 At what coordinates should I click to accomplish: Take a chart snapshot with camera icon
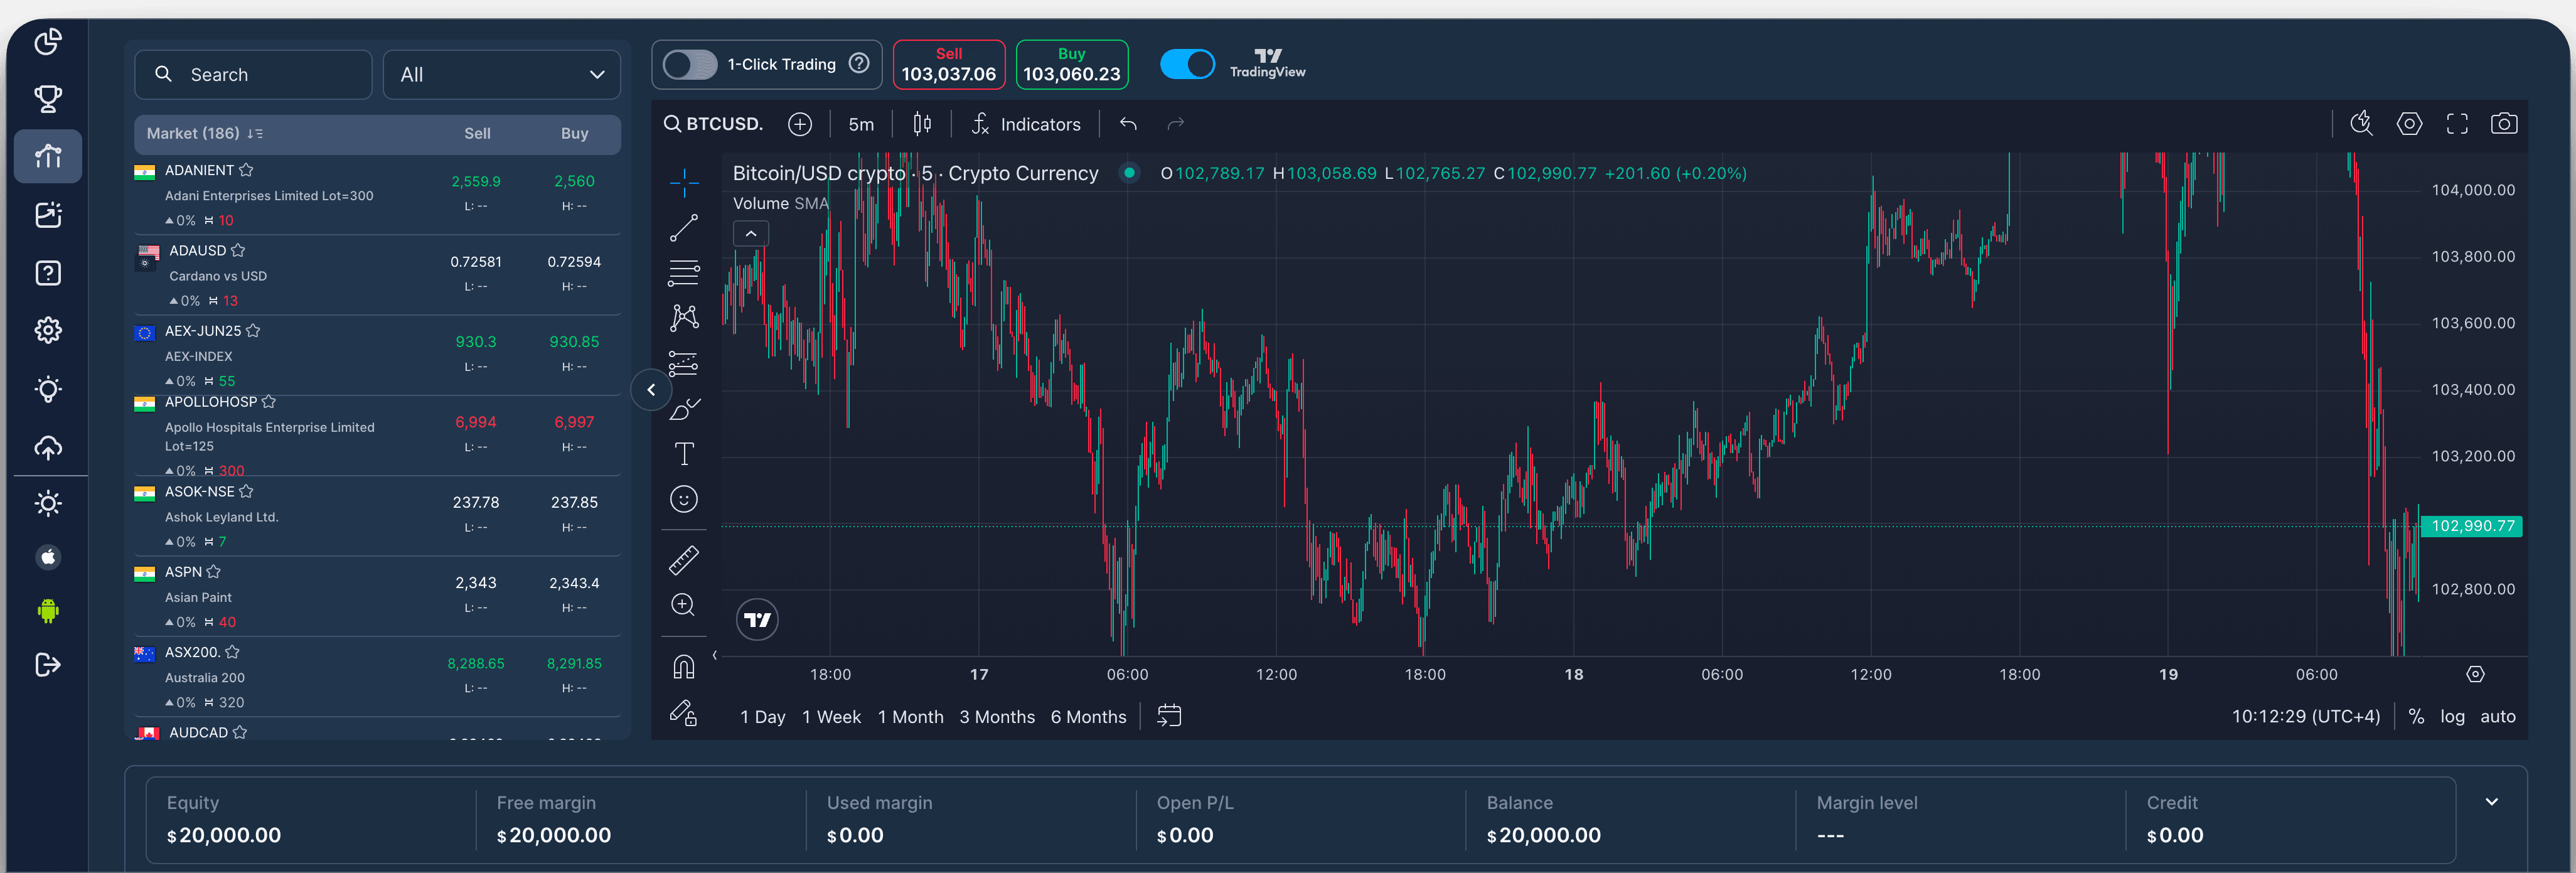[x=2504, y=124]
